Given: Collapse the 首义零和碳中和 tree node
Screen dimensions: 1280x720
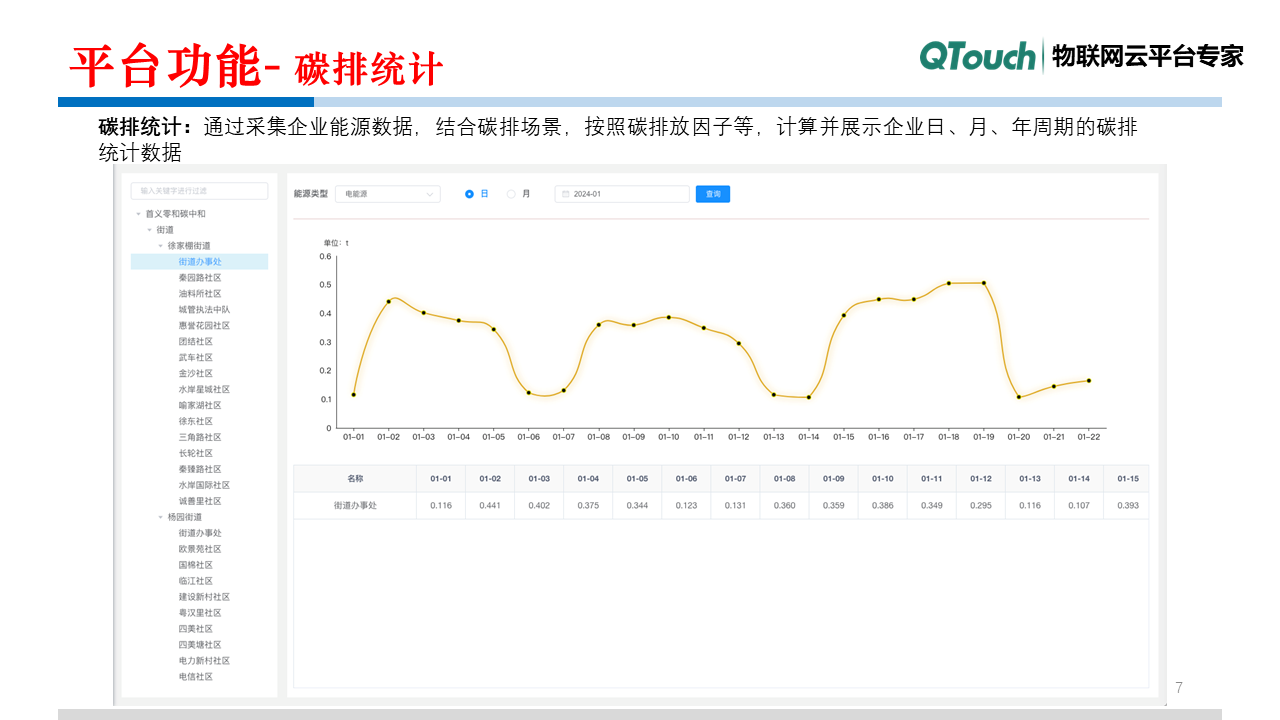Looking at the screenshot, I should 137,213.
